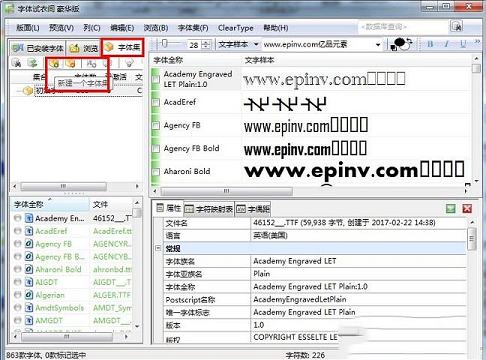The image size is (486, 360).
Task: Click the magnifier search icon in library toolbar
Action: tap(16, 63)
